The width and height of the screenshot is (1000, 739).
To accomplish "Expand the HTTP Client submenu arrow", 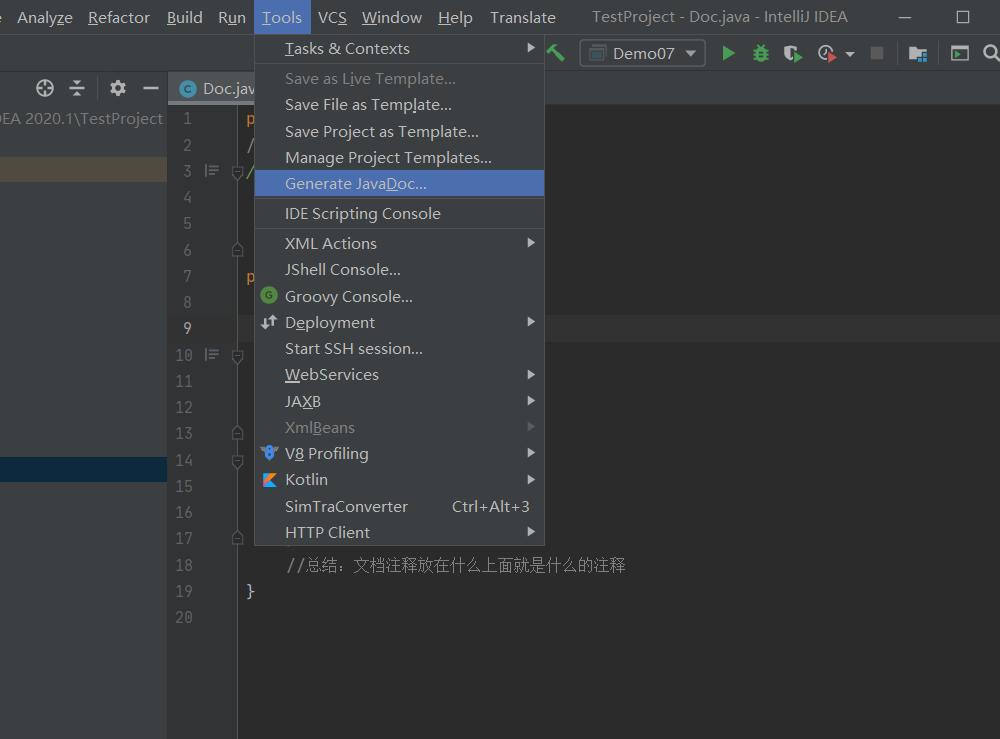I will point(531,532).
